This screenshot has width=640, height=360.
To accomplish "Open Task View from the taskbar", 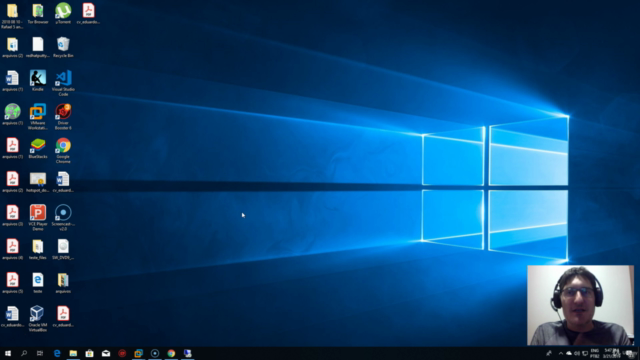I will [x=40, y=353].
